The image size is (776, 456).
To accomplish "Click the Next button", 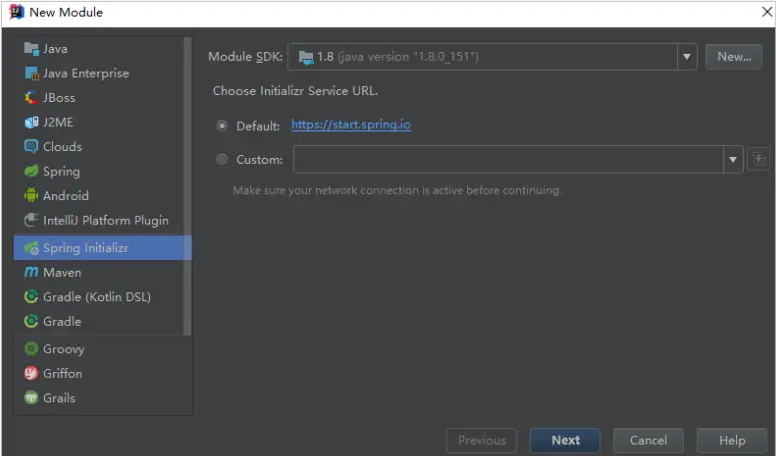I will point(565,440).
